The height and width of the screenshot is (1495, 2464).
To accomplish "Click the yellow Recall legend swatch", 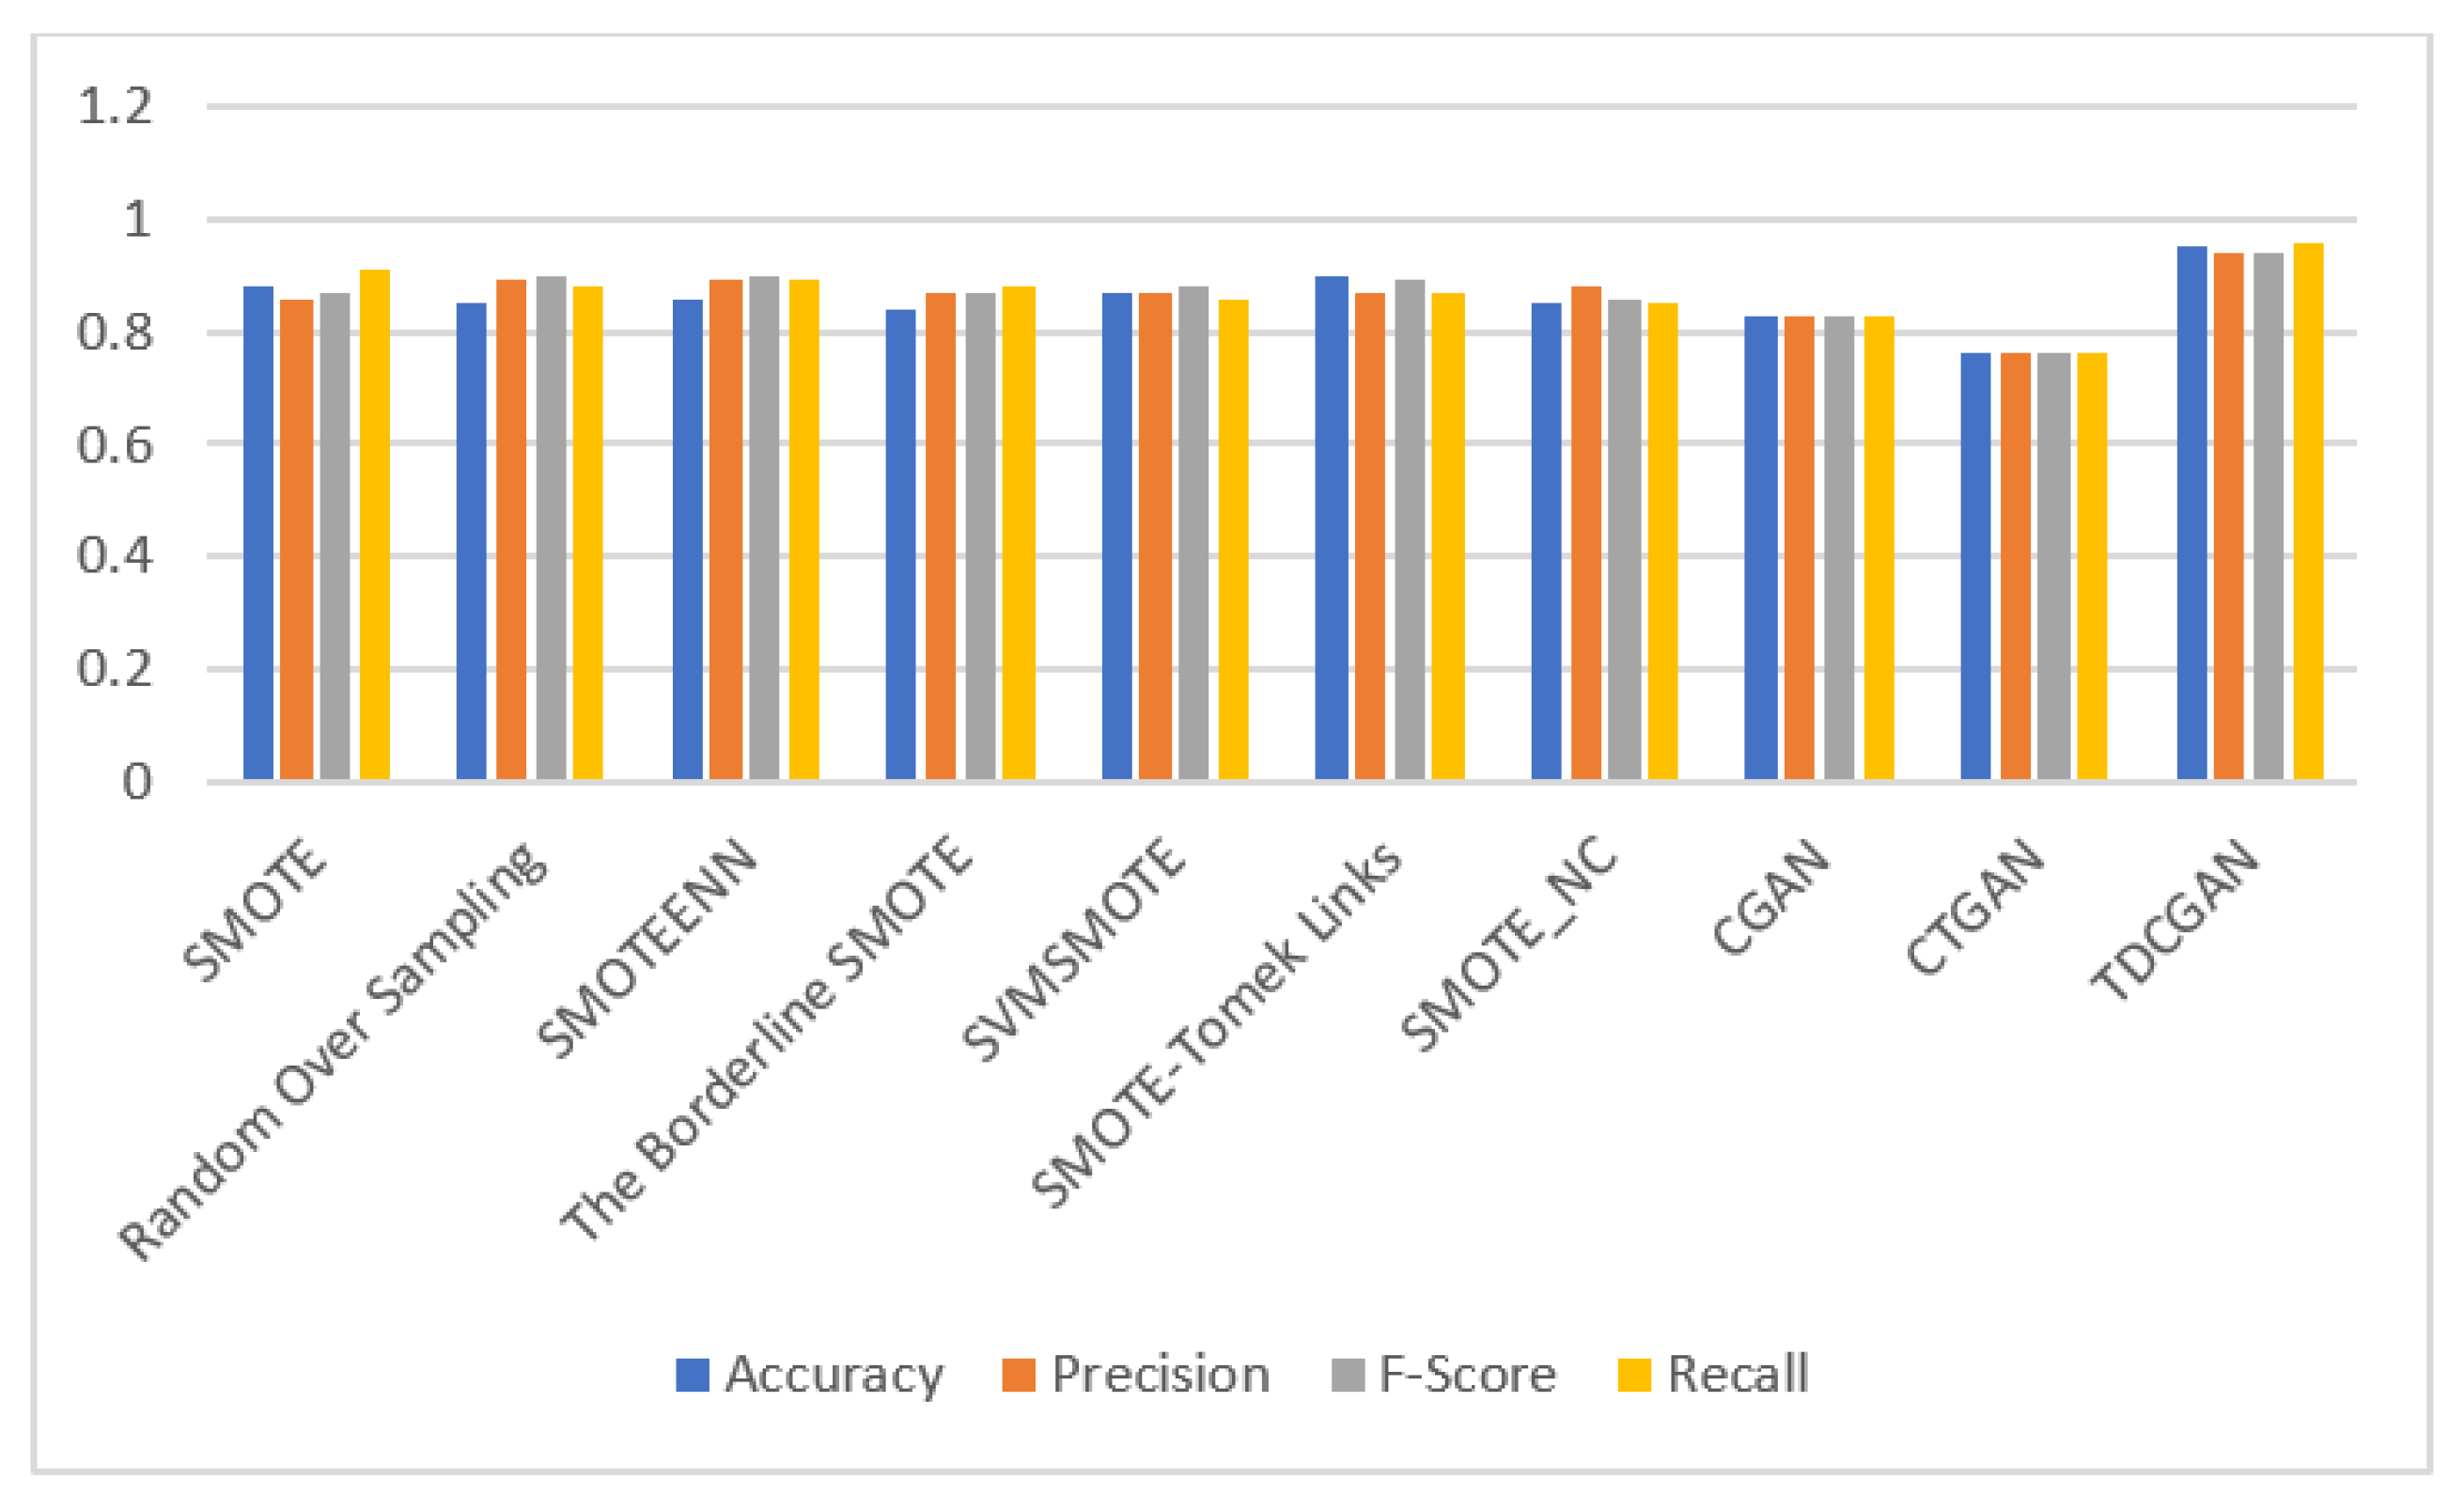I will [x=1634, y=1375].
